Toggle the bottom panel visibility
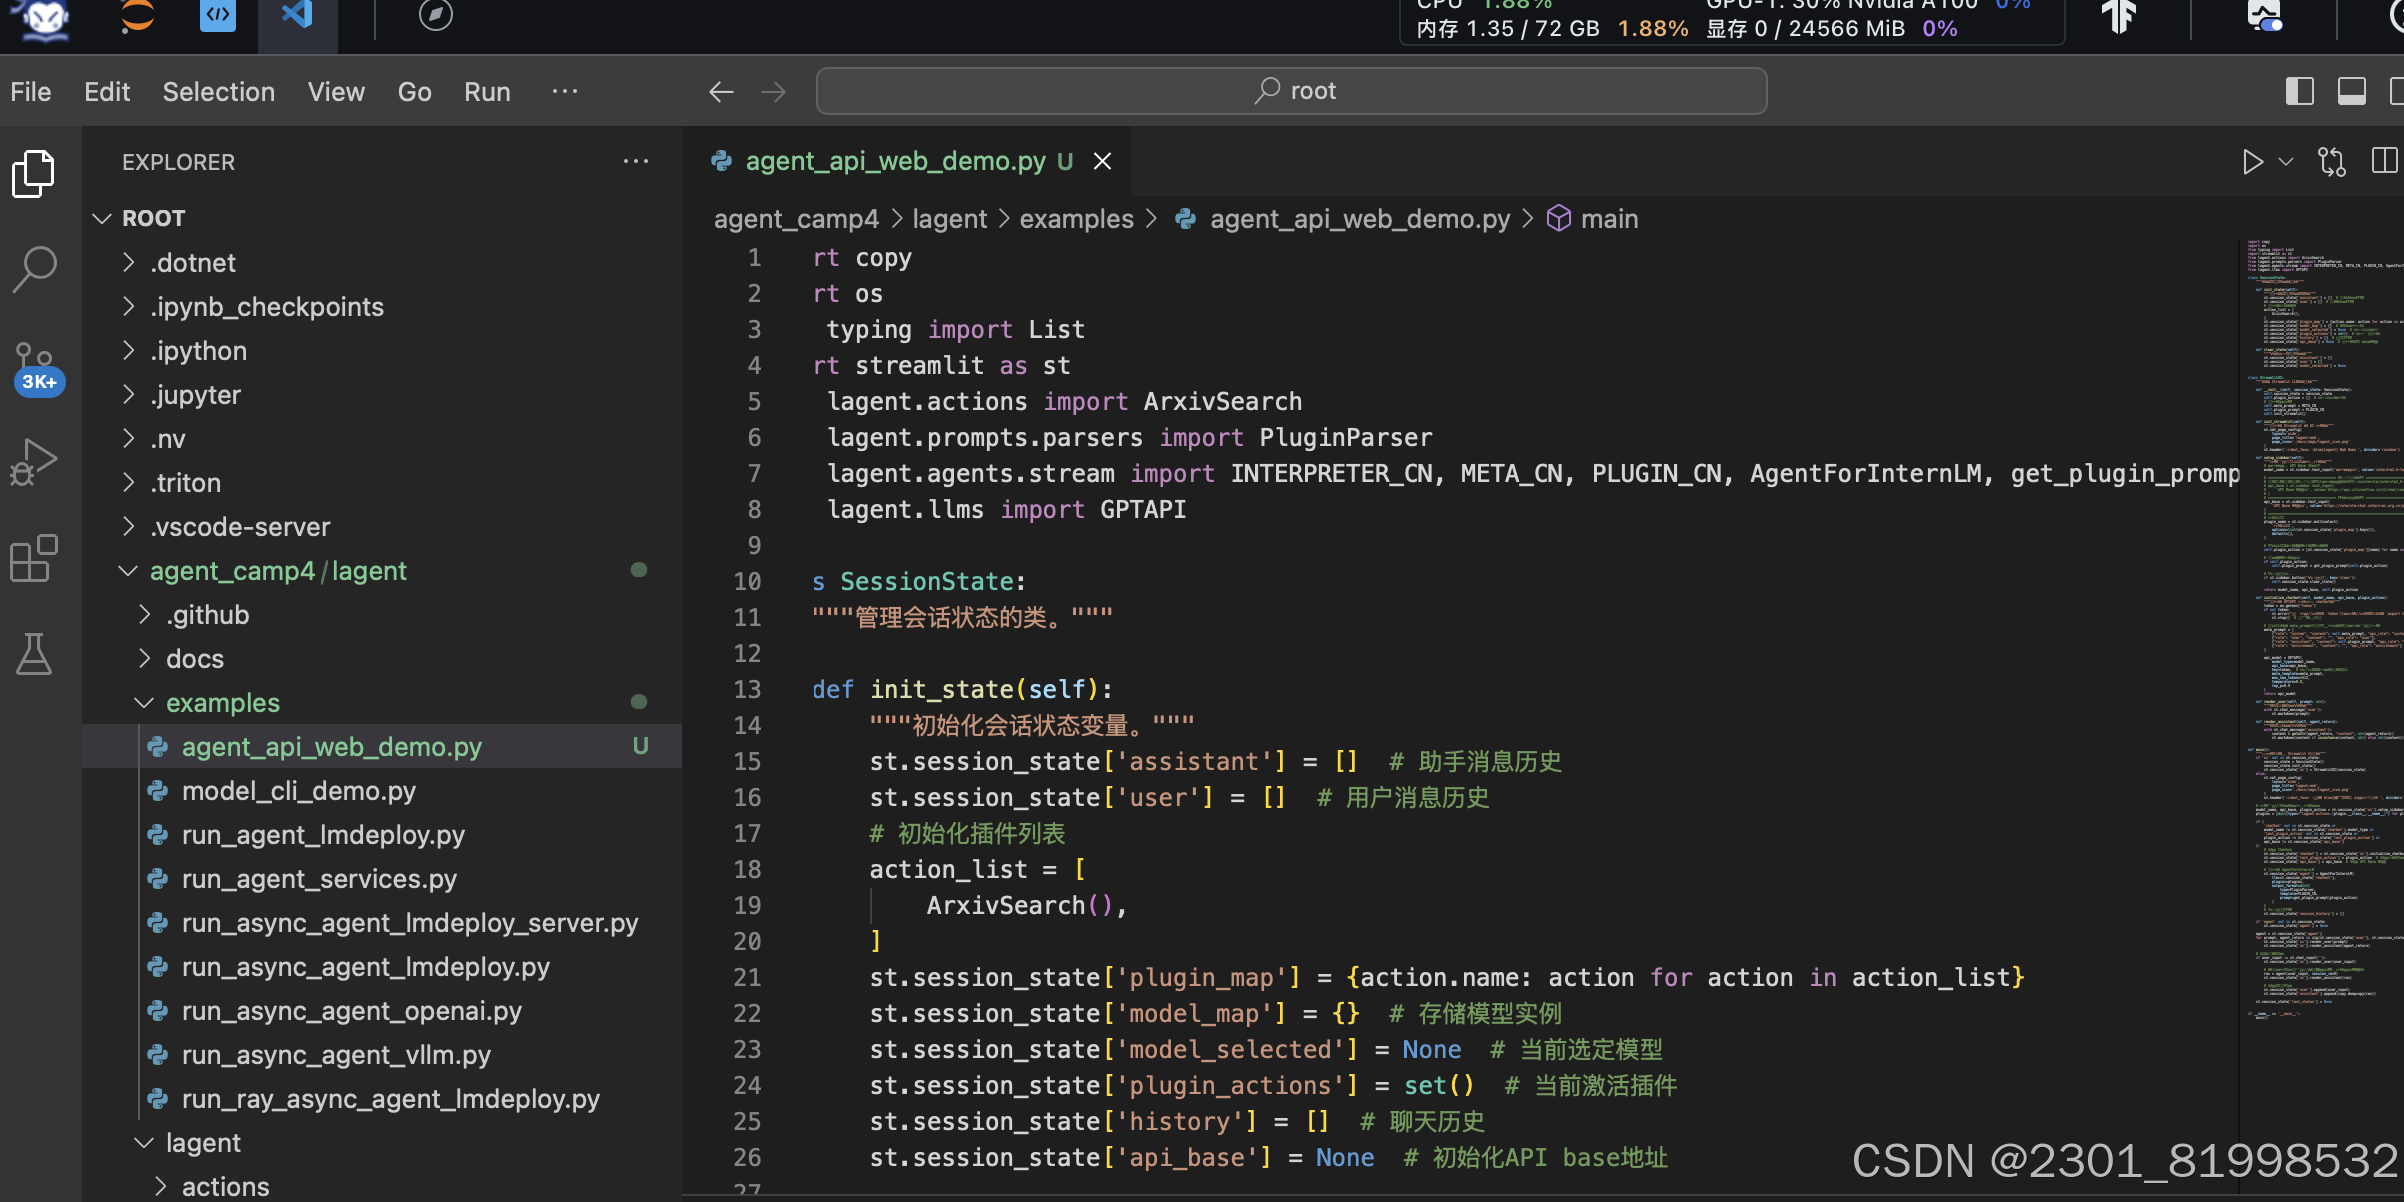Screen dimensions: 2404x1202 pos(2351,92)
